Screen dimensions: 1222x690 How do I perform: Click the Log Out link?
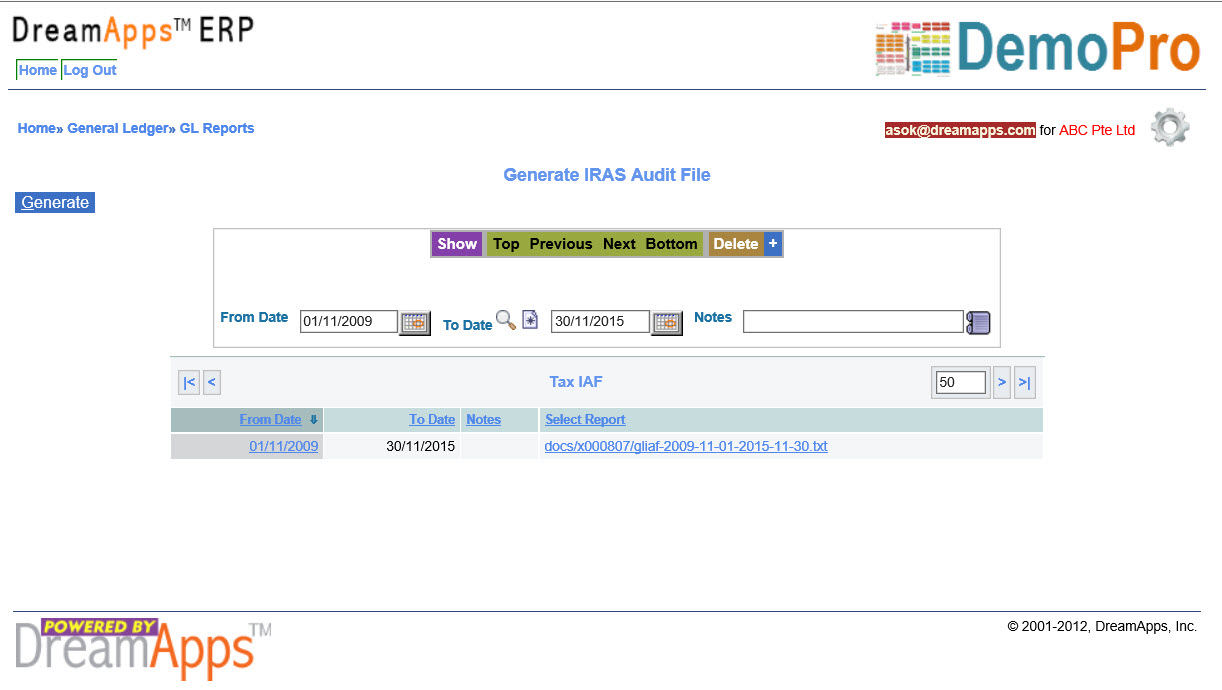tap(90, 70)
